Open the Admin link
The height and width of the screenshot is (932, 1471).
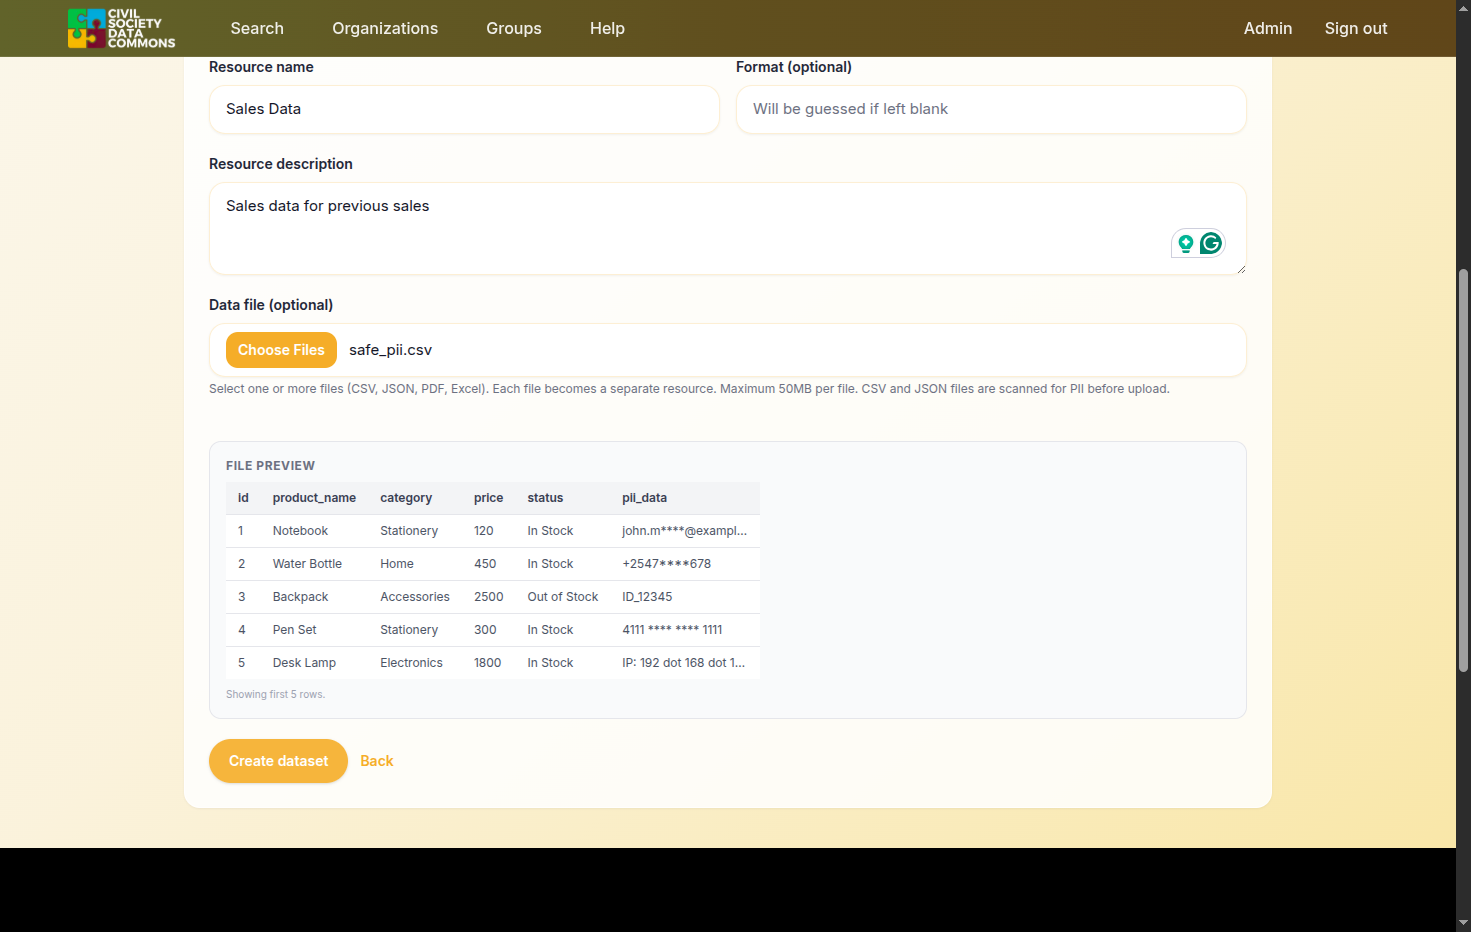(x=1268, y=28)
